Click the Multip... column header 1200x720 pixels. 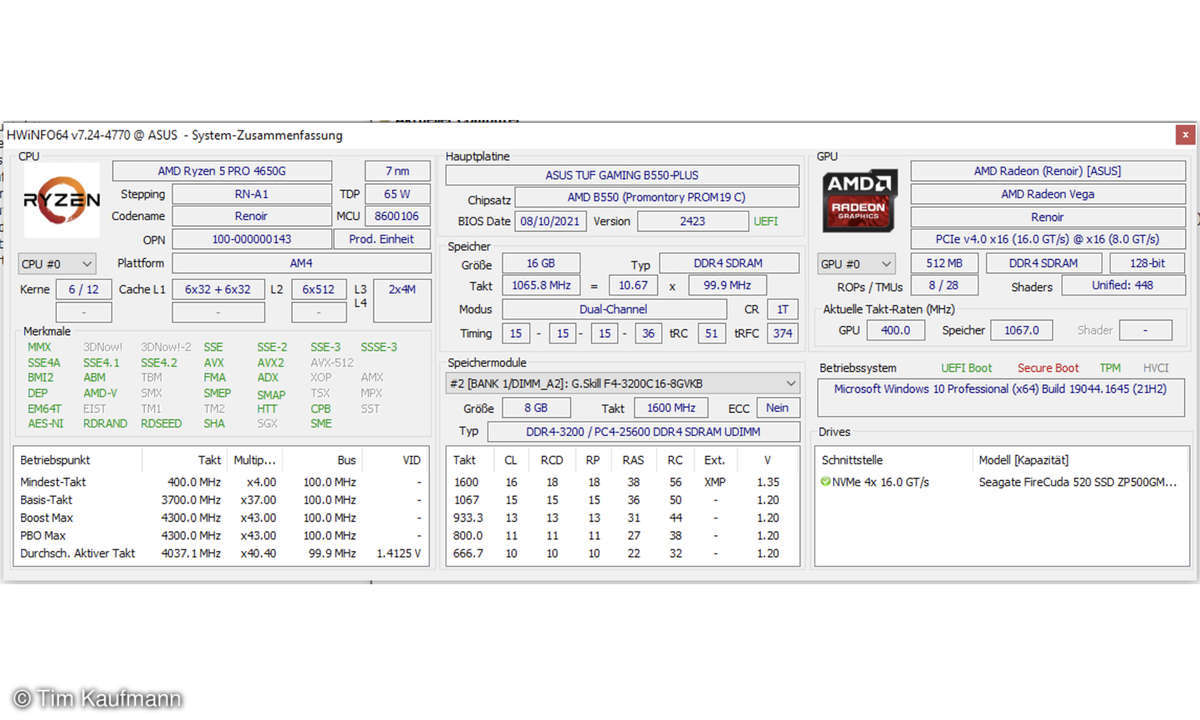(254, 460)
